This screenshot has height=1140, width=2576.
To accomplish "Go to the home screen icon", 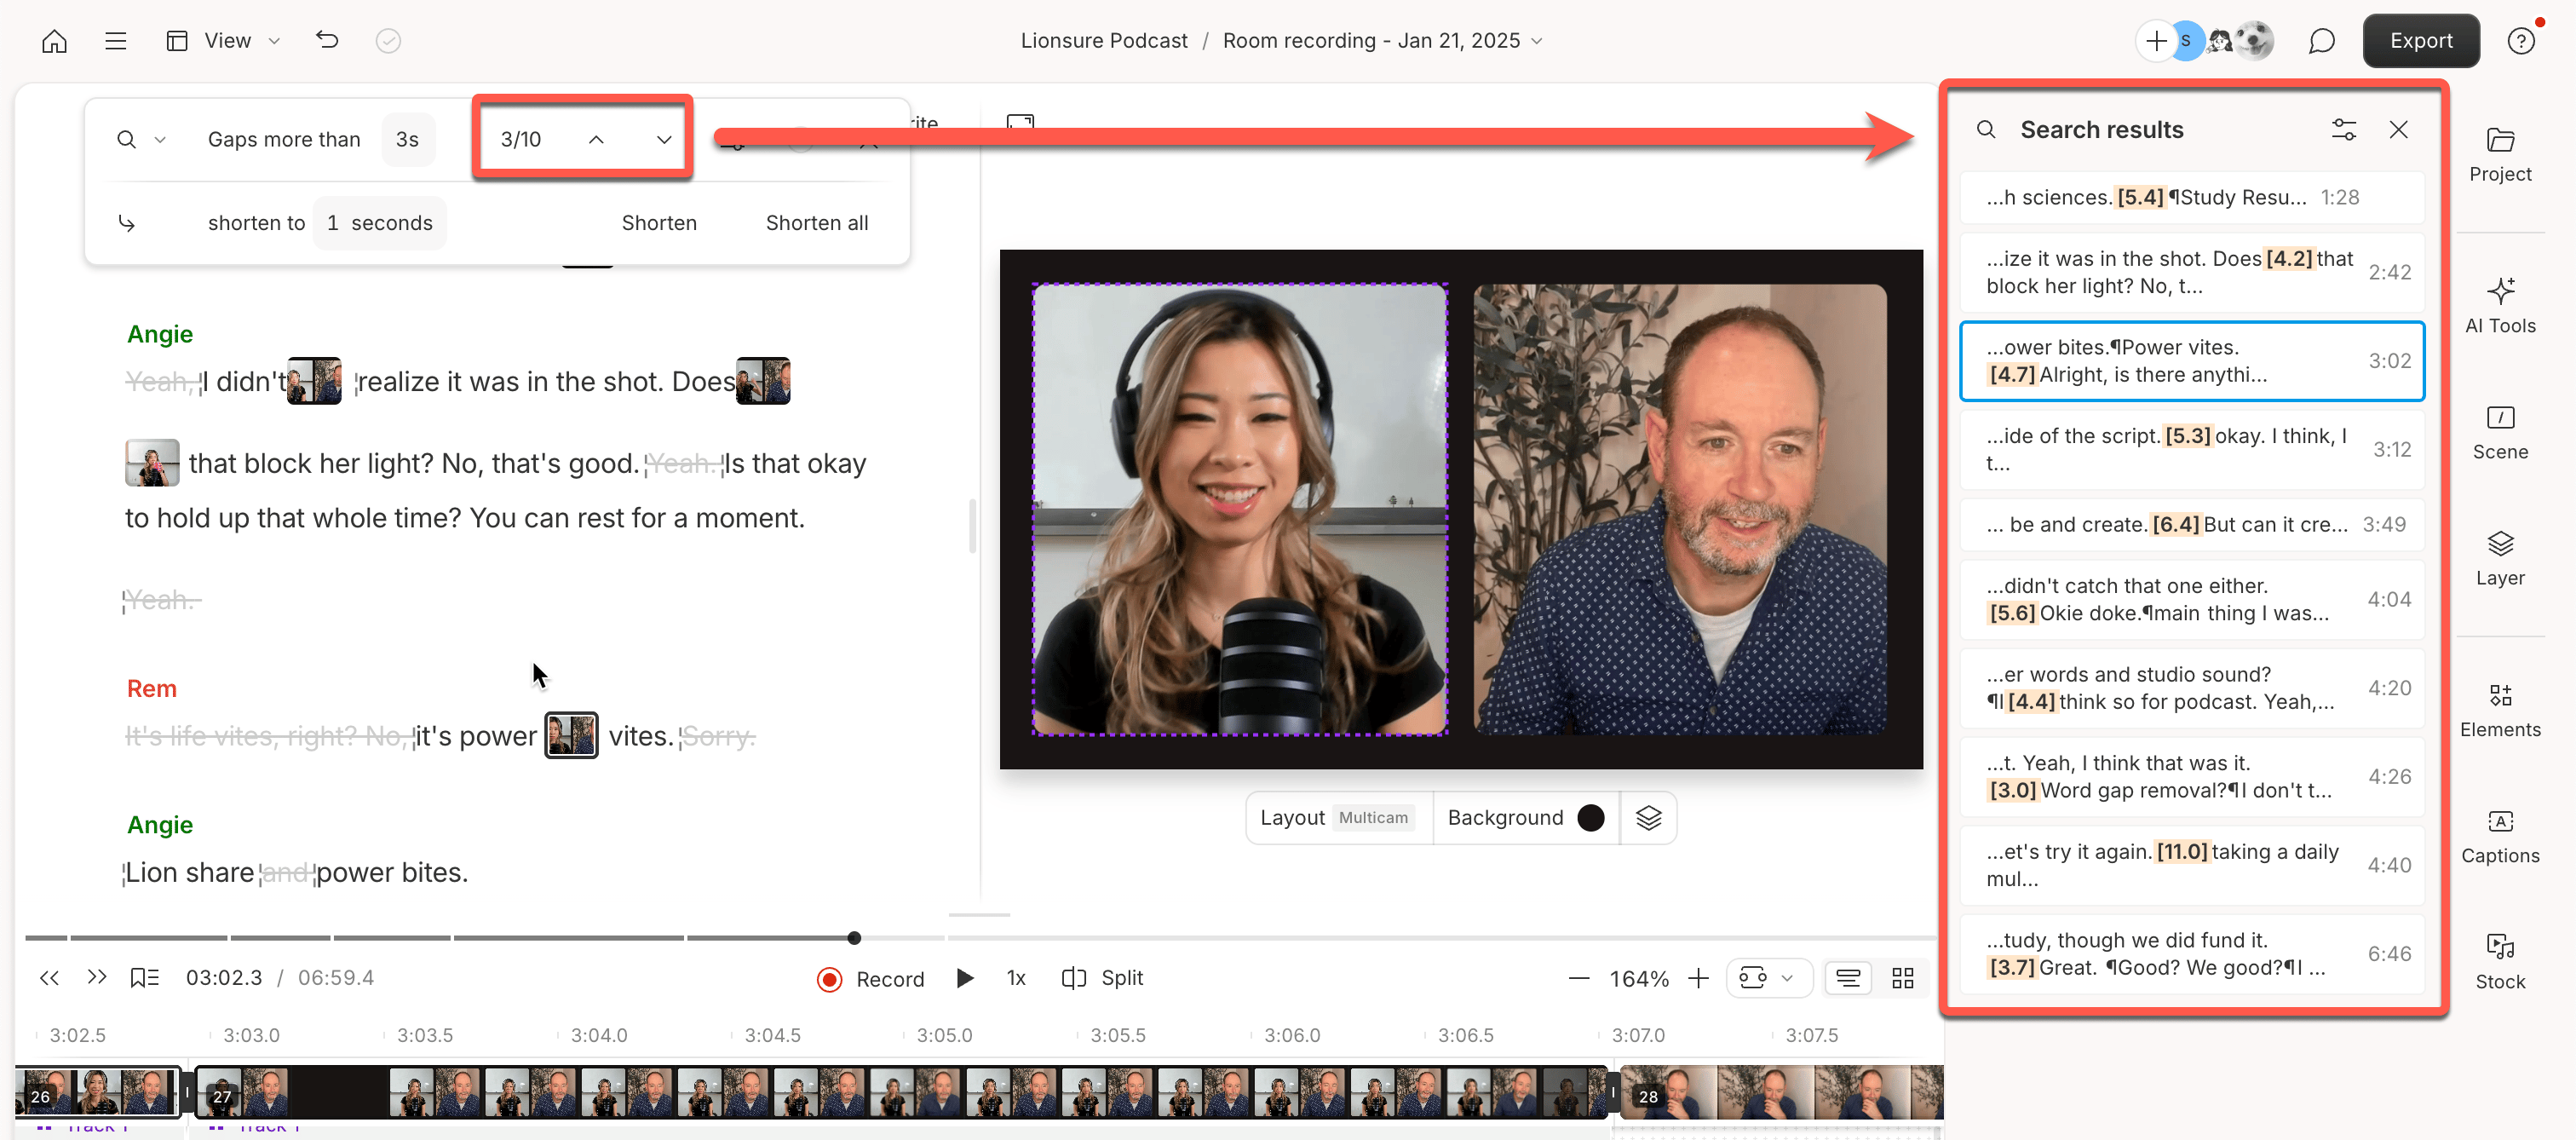I will pyautogui.click(x=54, y=41).
